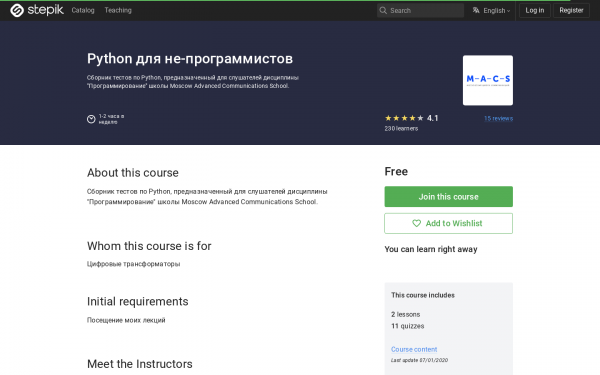Click the '2 lessons' text
The width and height of the screenshot is (600, 375).
coord(406,315)
